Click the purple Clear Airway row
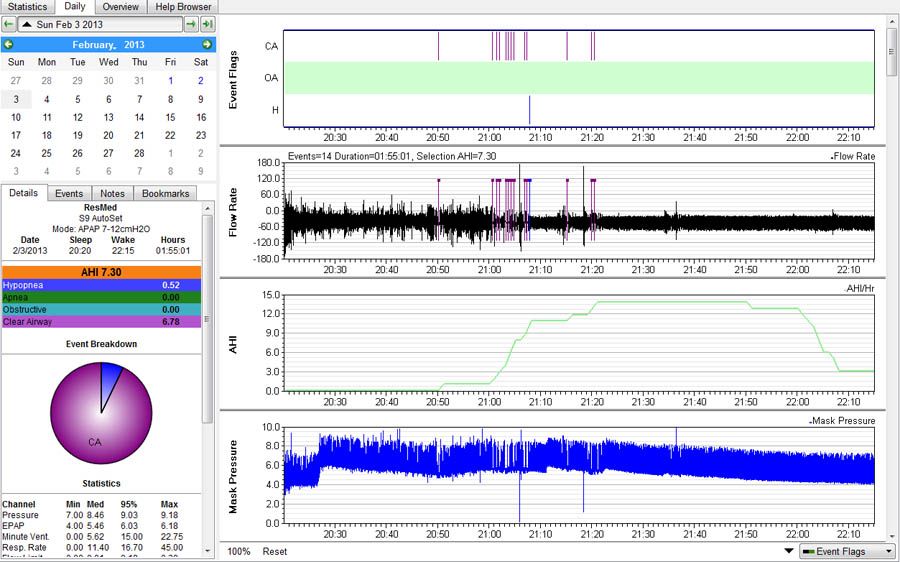Viewport: 900px width, 562px height. [x=102, y=321]
